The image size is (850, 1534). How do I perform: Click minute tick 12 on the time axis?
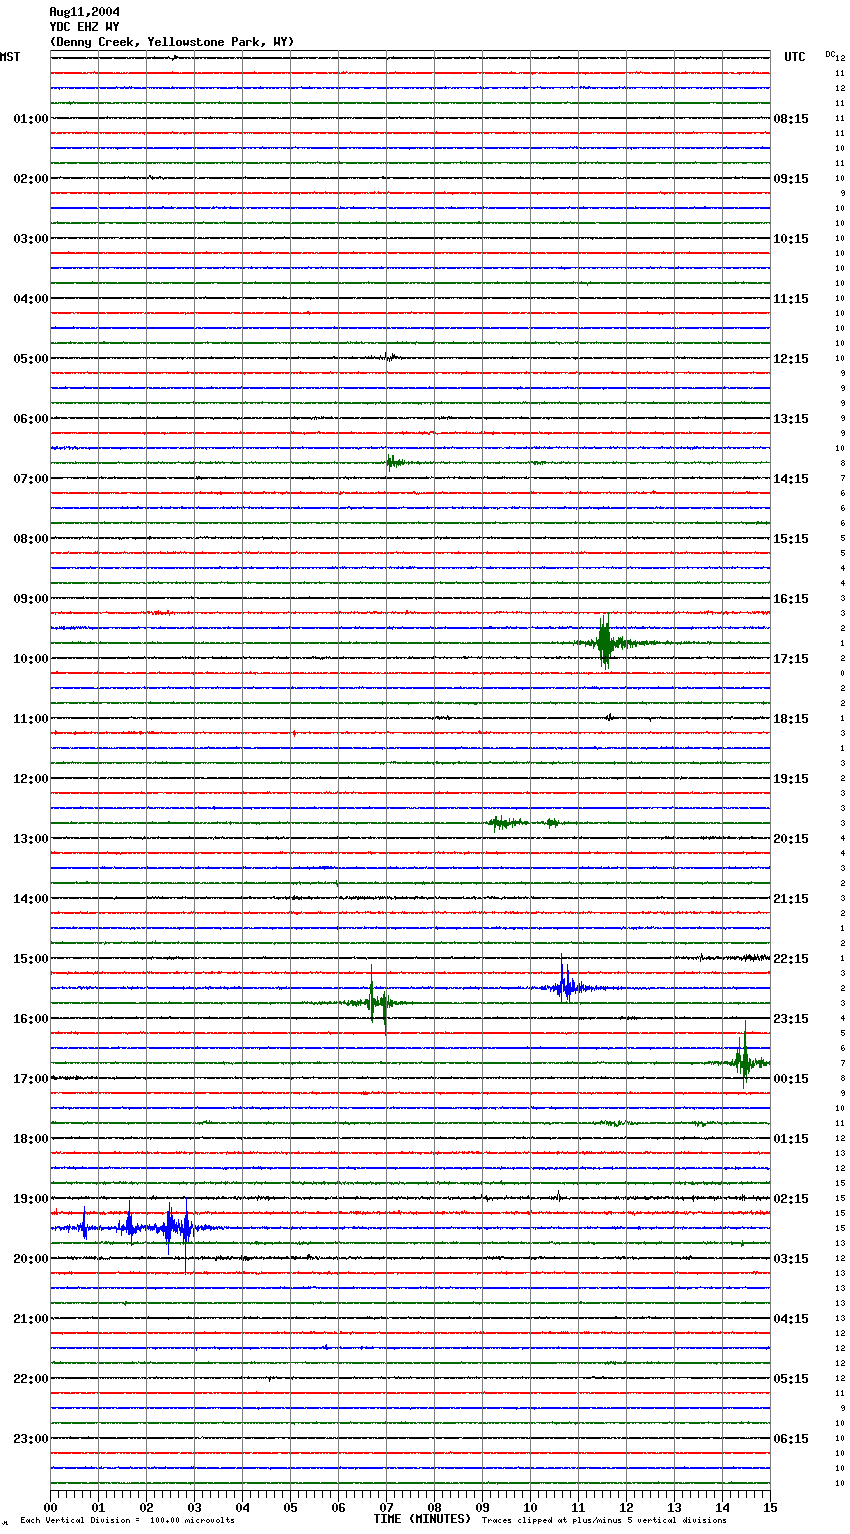tap(626, 1507)
